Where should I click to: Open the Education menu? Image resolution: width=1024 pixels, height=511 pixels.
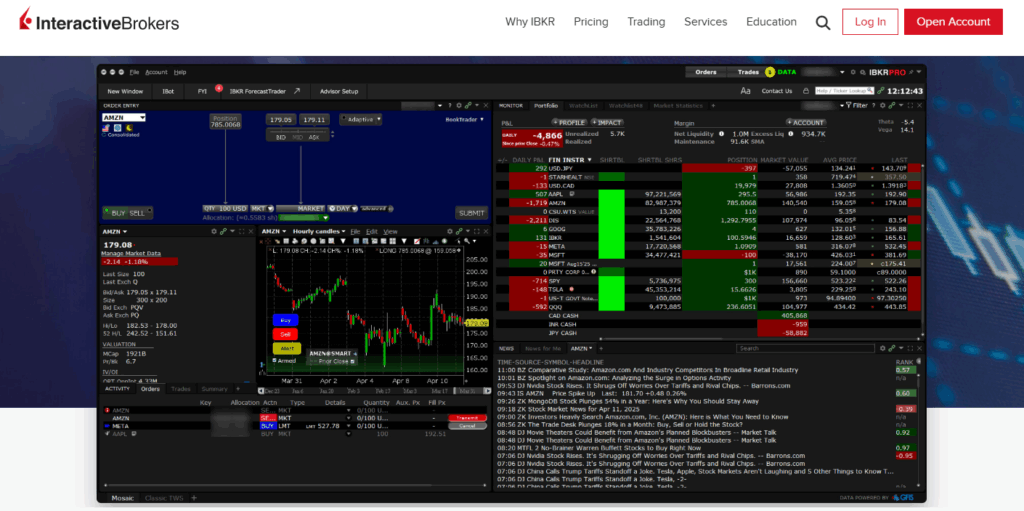[x=771, y=22]
